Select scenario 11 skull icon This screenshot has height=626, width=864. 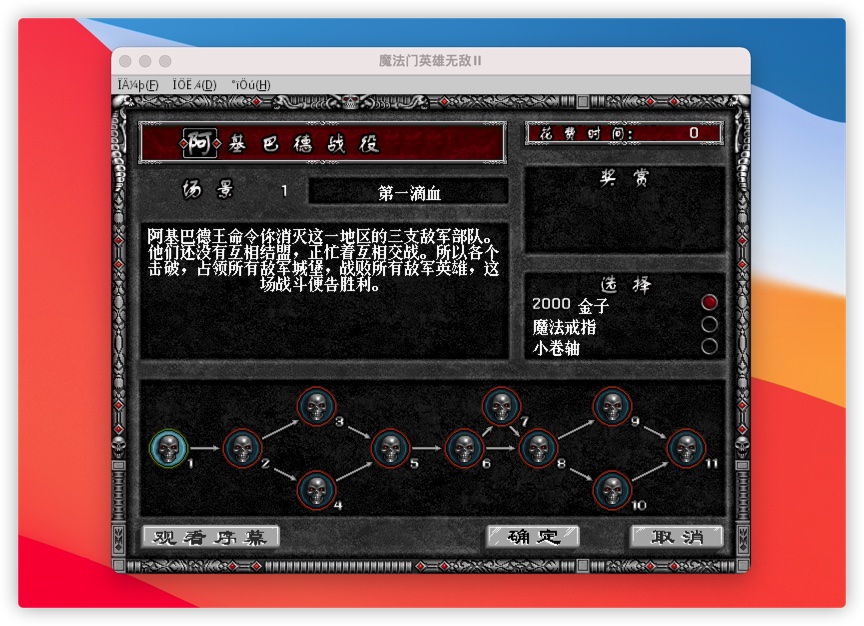click(687, 448)
